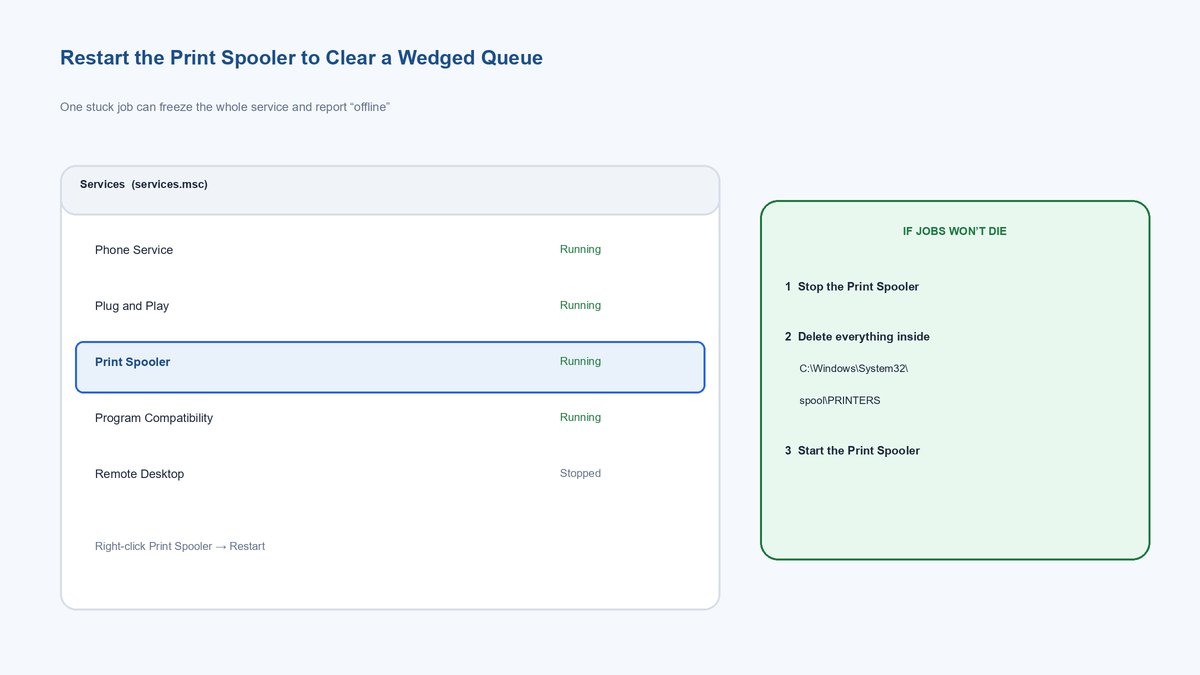Click the subtitle about one stuck job
The width and height of the screenshot is (1200, 675).
point(225,106)
